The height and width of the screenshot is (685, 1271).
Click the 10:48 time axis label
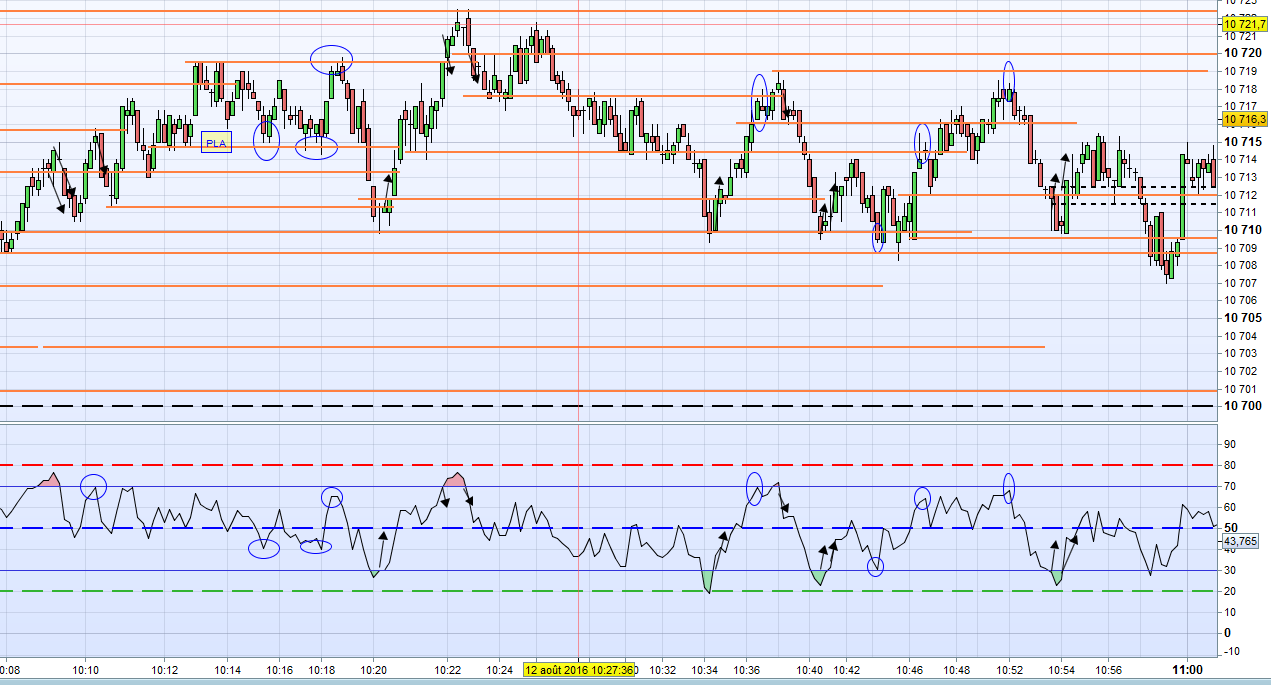(958, 670)
